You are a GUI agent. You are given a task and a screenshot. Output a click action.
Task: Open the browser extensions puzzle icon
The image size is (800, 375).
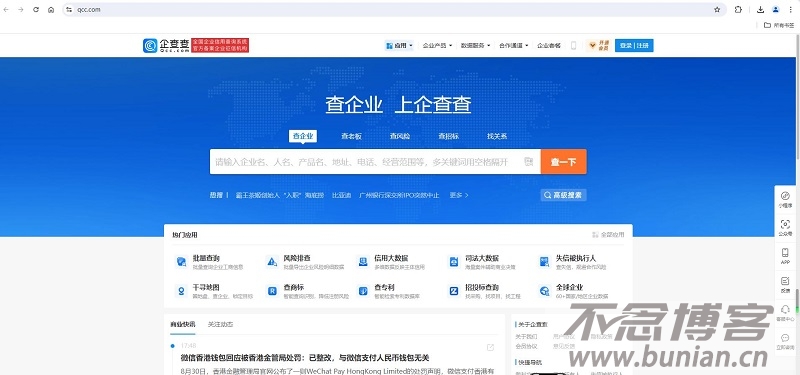coord(738,10)
